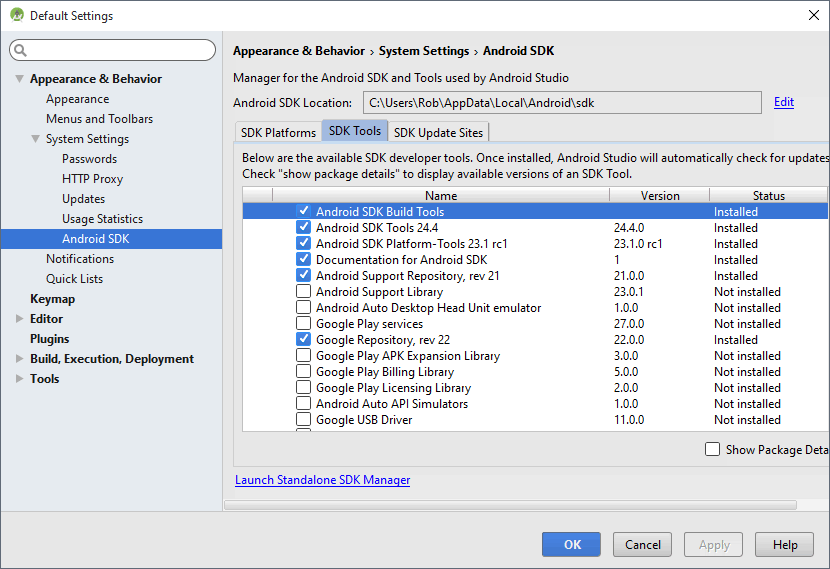Check Android Support Library
Screen dimensions: 830x569
(303, 292)
